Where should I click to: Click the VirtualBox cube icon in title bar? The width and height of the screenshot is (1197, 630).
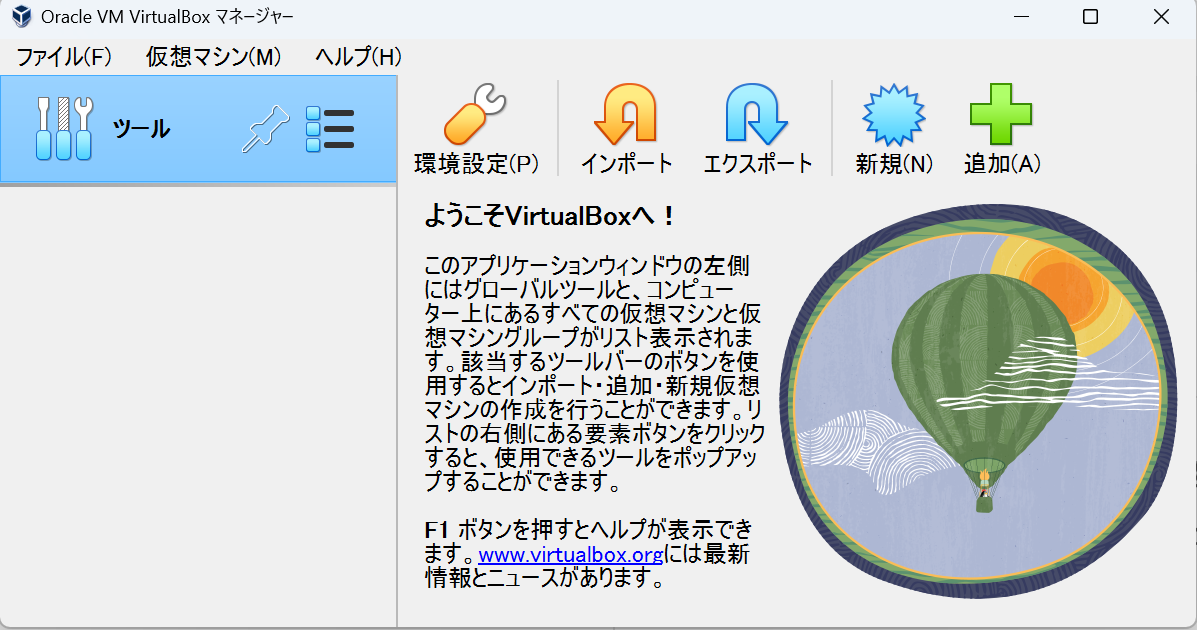(21, 16)
